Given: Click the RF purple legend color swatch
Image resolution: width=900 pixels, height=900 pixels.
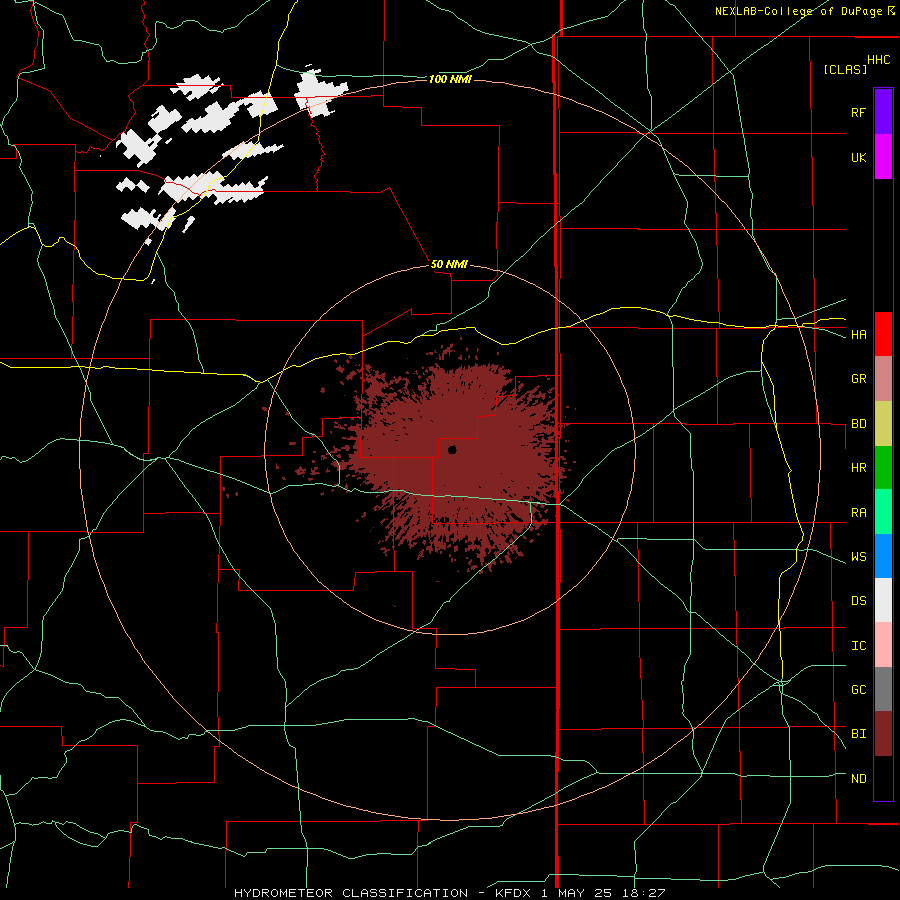Looking at the screenshot, I should tap(883, 111).
